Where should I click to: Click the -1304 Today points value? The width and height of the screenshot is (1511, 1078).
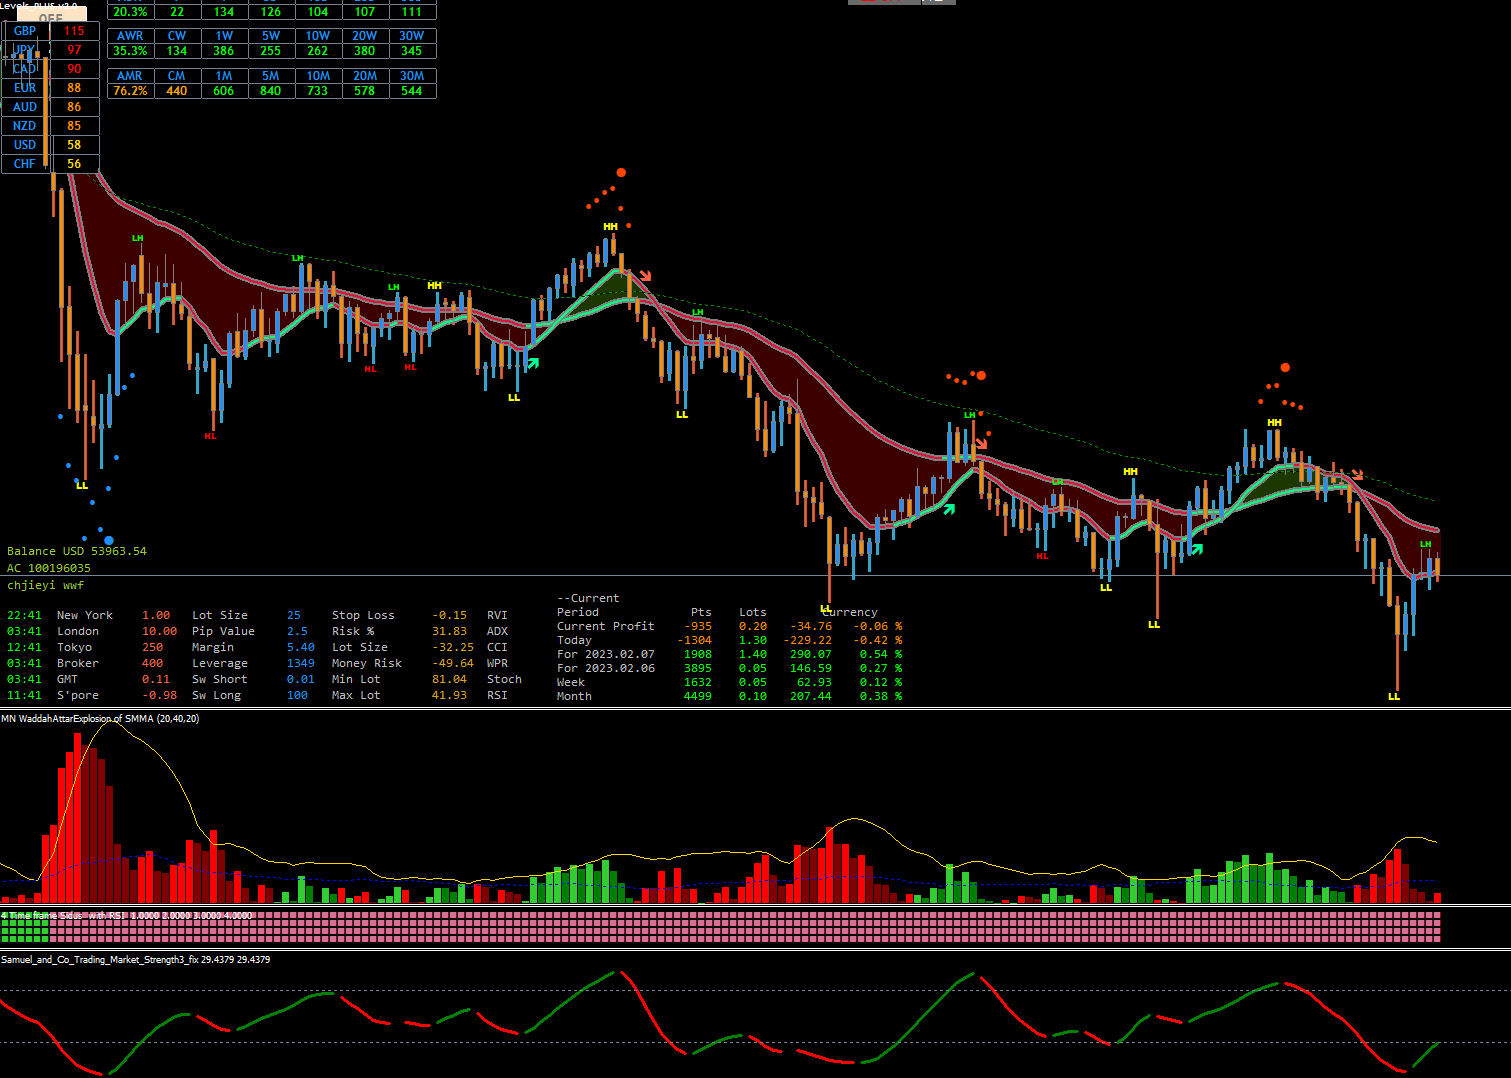pyautogui.click(x=694, y=640)
